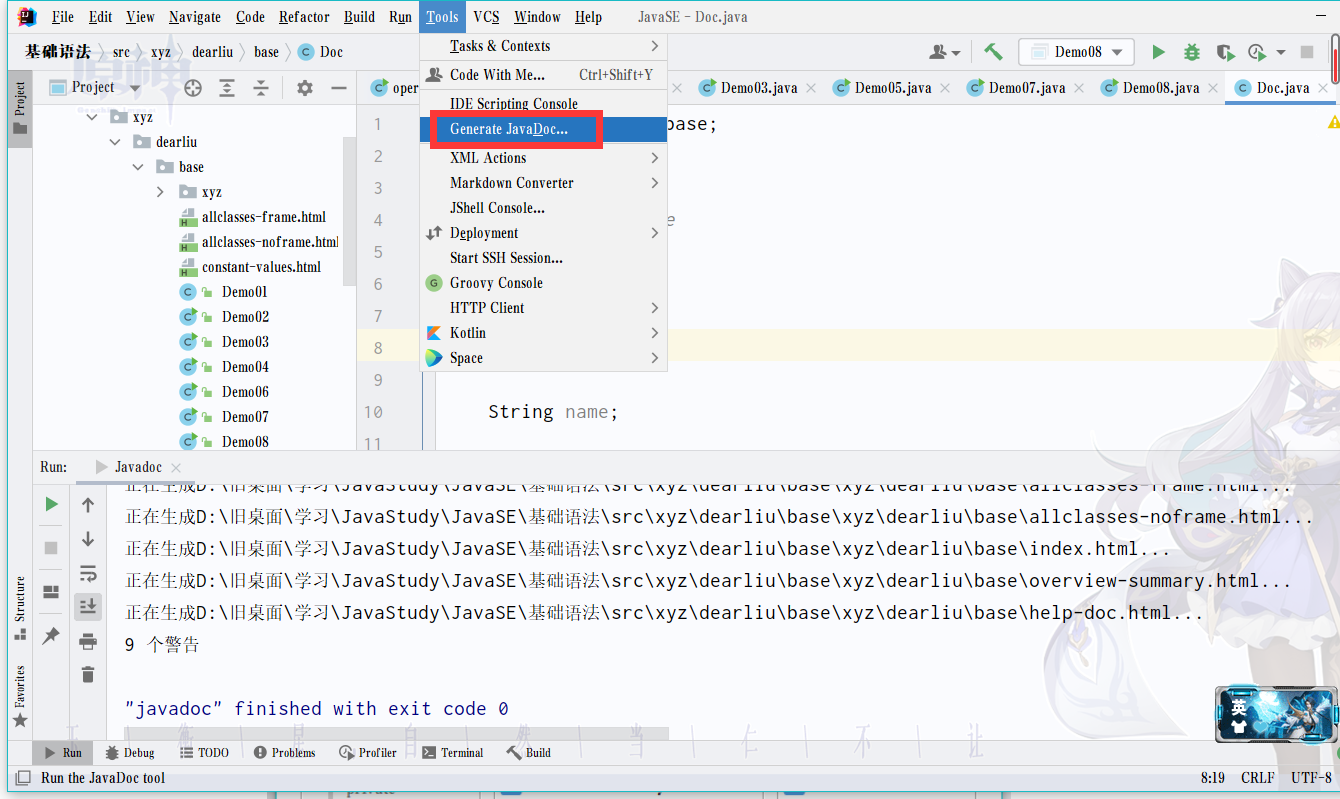Open the Terminal tool window
This screenshot has width=1340, height=799.
(452, 753)
